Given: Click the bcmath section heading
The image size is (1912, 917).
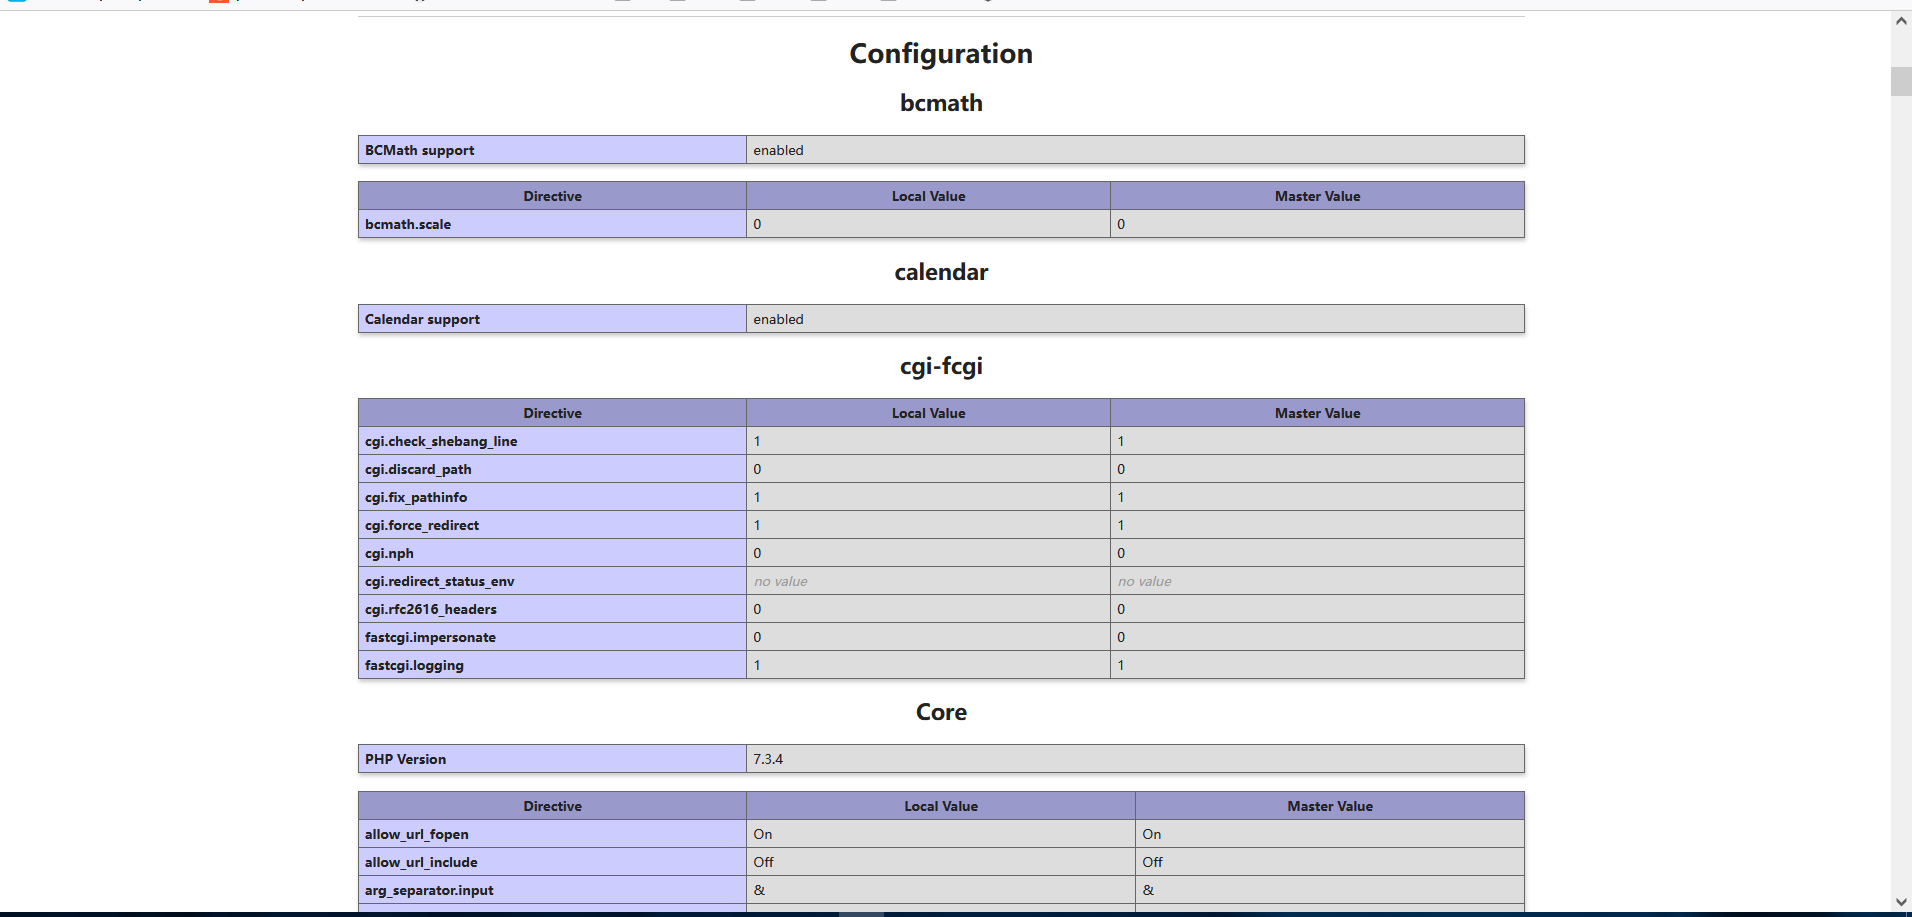Looking at the screenshot, I should tap(939, 103).
